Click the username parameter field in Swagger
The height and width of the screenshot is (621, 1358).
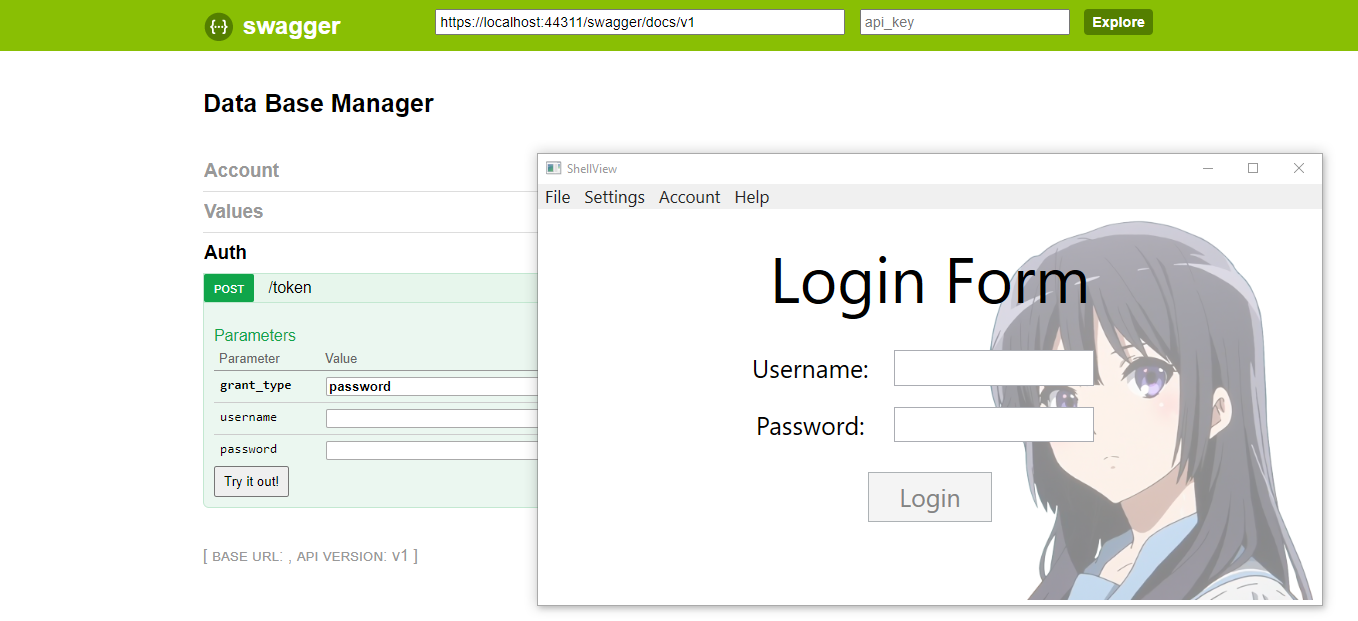[430, 417]
